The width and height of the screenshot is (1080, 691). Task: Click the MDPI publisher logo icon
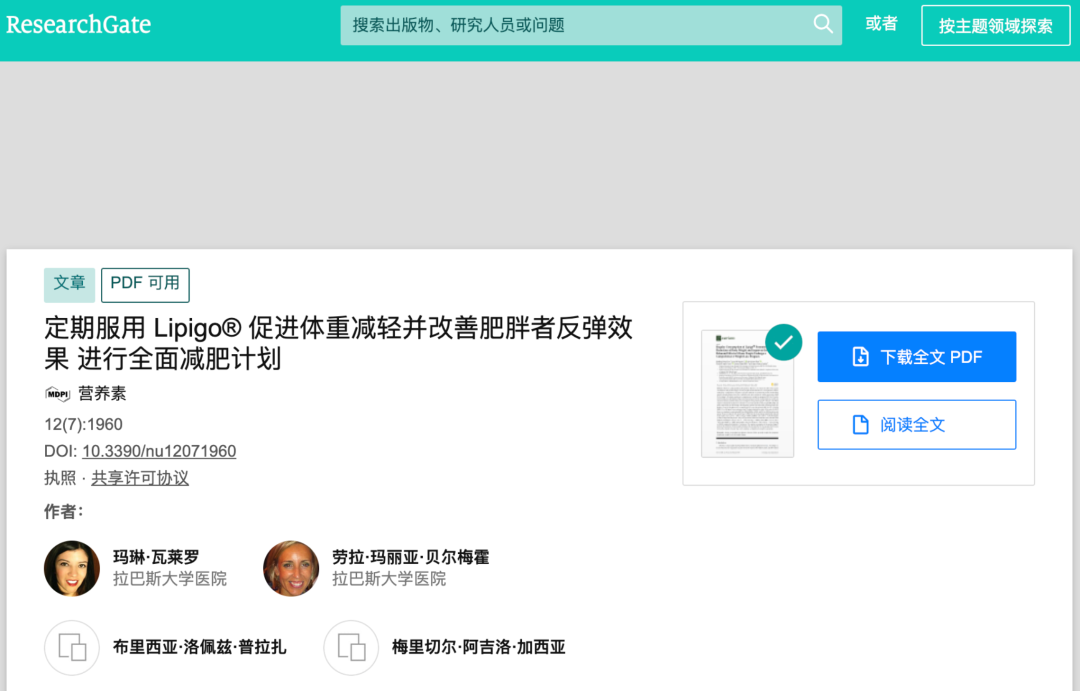(x=58, y=394)
